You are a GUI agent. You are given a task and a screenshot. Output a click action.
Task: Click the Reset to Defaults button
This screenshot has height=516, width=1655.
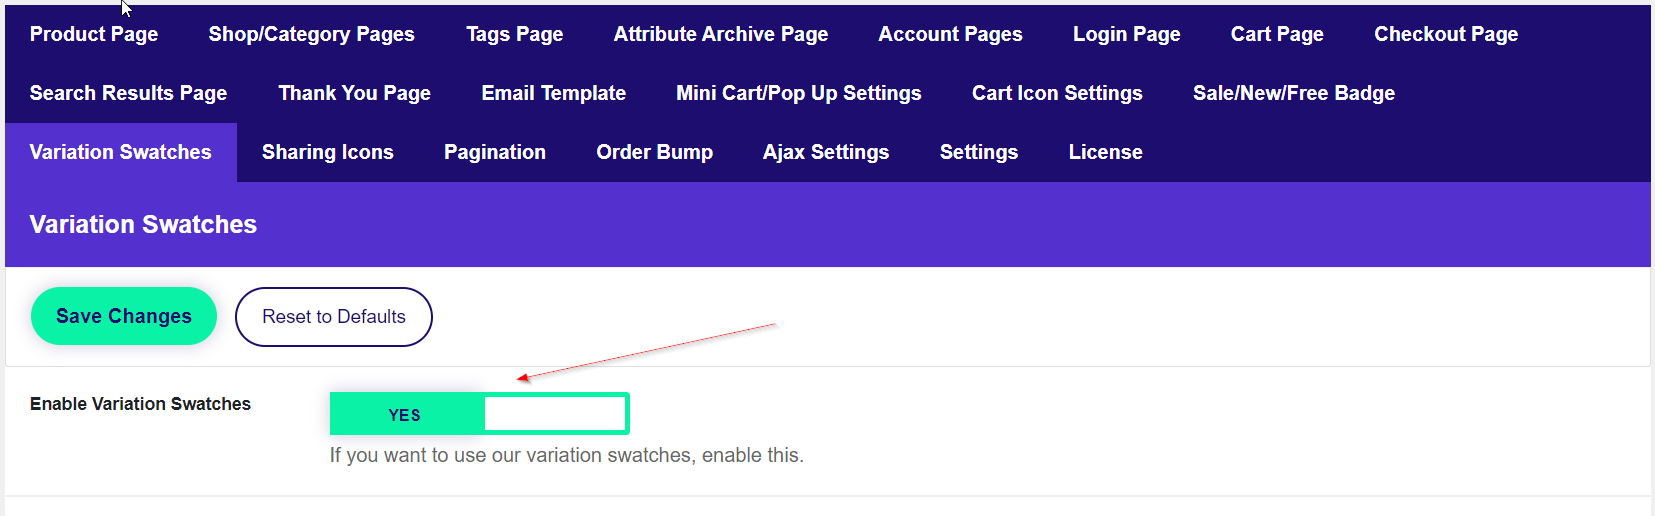point(333,317)
